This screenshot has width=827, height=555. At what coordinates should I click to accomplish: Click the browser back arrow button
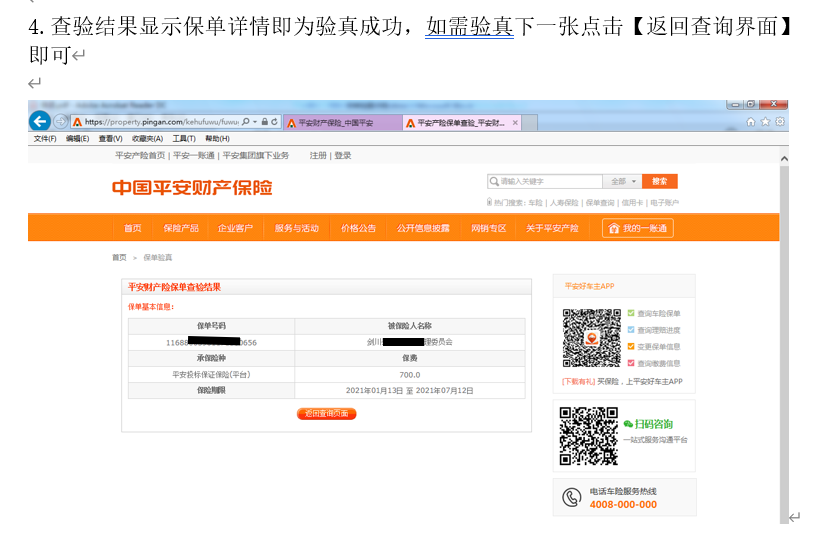click(x=40, y=122)
